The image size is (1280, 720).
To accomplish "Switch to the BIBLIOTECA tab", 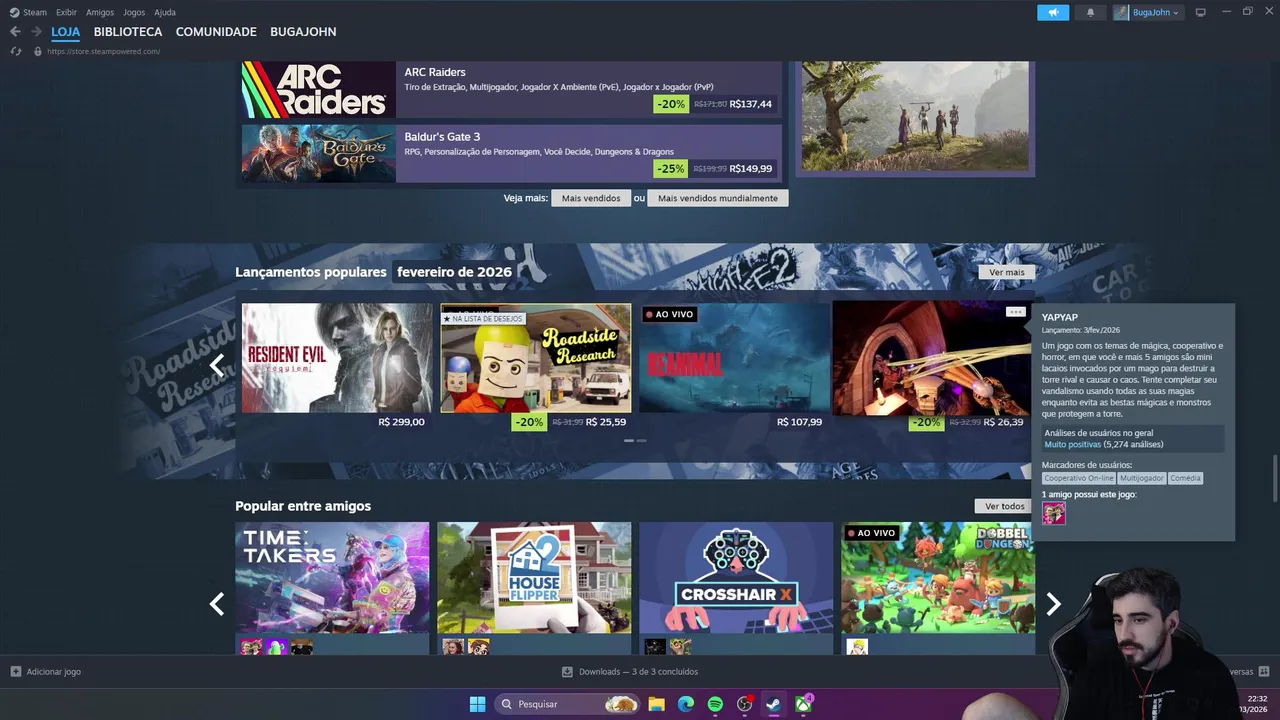I will (128, 32).
